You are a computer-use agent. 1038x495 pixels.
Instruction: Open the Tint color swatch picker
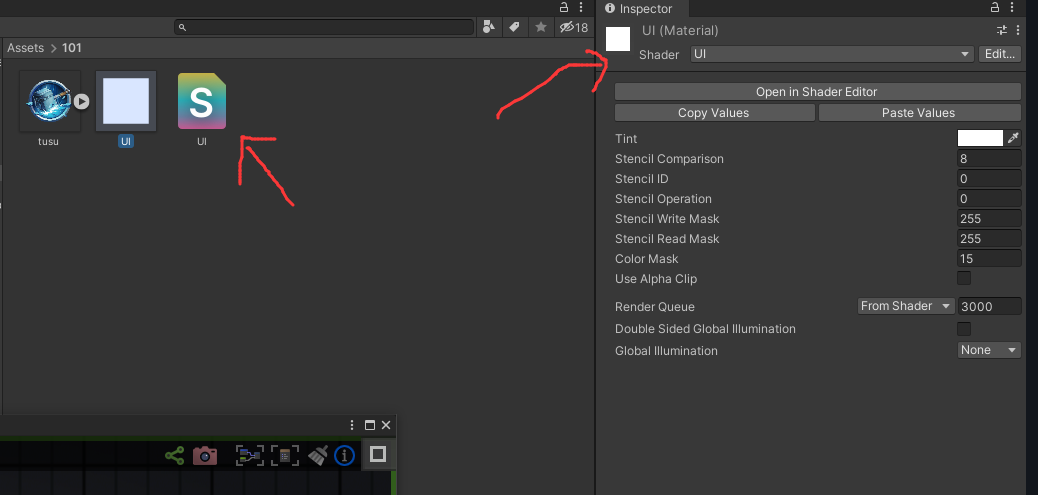(980, 138)
